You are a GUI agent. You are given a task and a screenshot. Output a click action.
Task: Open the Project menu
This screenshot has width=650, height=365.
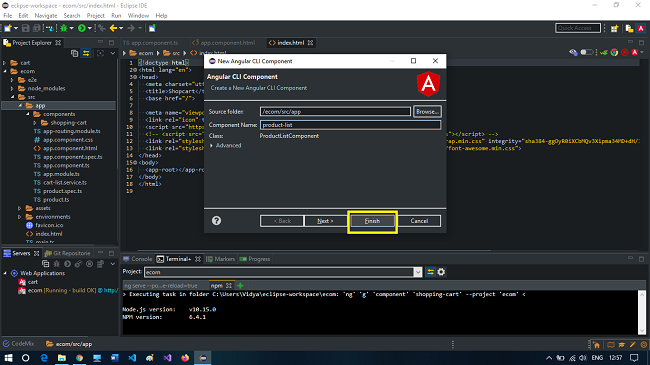95,16
